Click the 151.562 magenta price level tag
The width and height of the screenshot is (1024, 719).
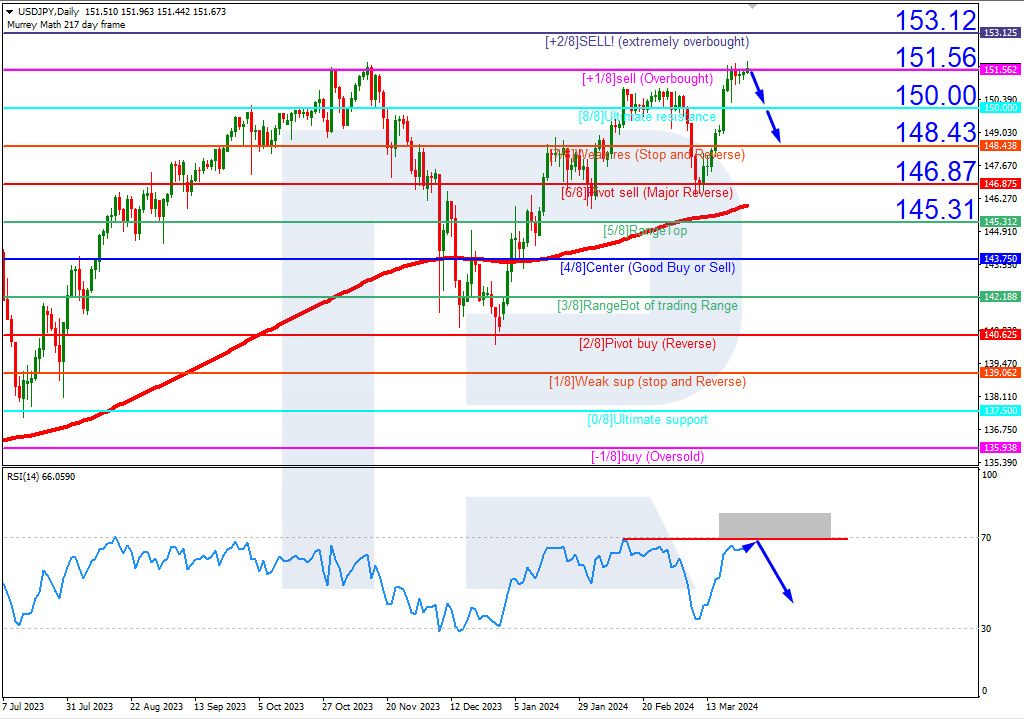click(x=999, y=70)
